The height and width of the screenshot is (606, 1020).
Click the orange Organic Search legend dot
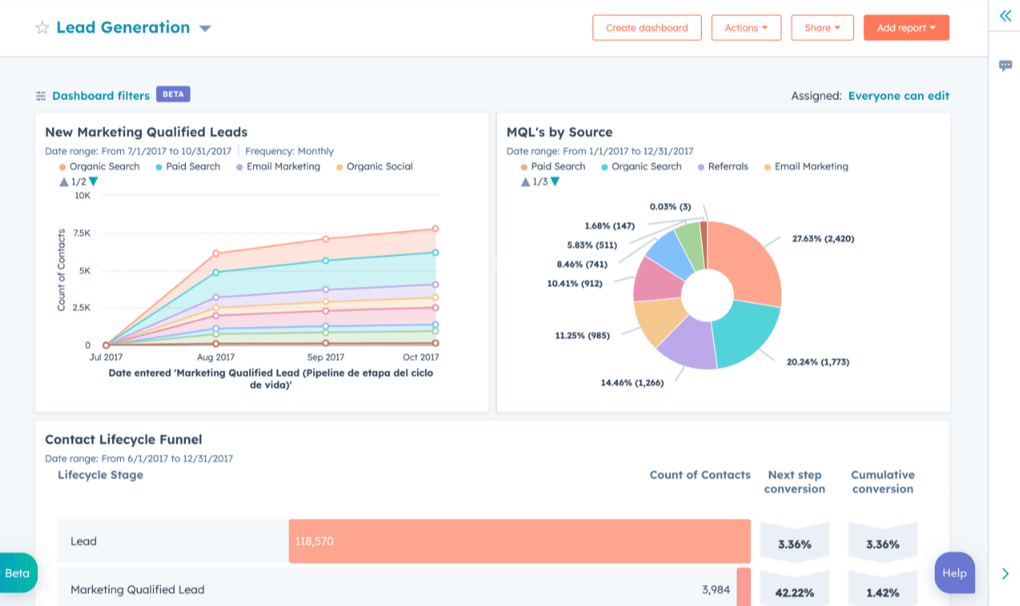pyautogui.click(x=62, y=166)
